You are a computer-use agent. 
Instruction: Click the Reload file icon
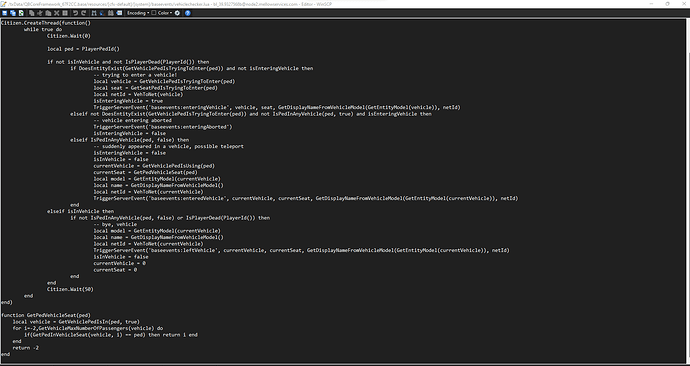click(x=21, y=13)
